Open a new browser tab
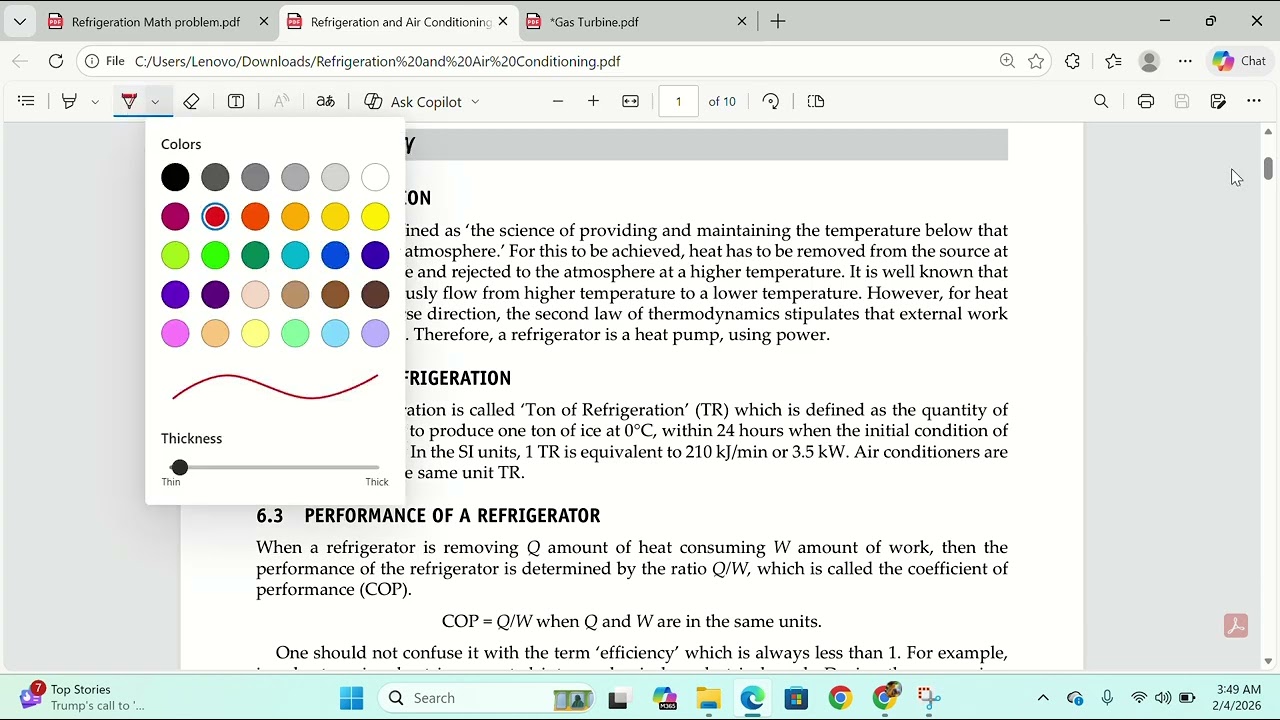1280x720 pixels. [778, 21]
